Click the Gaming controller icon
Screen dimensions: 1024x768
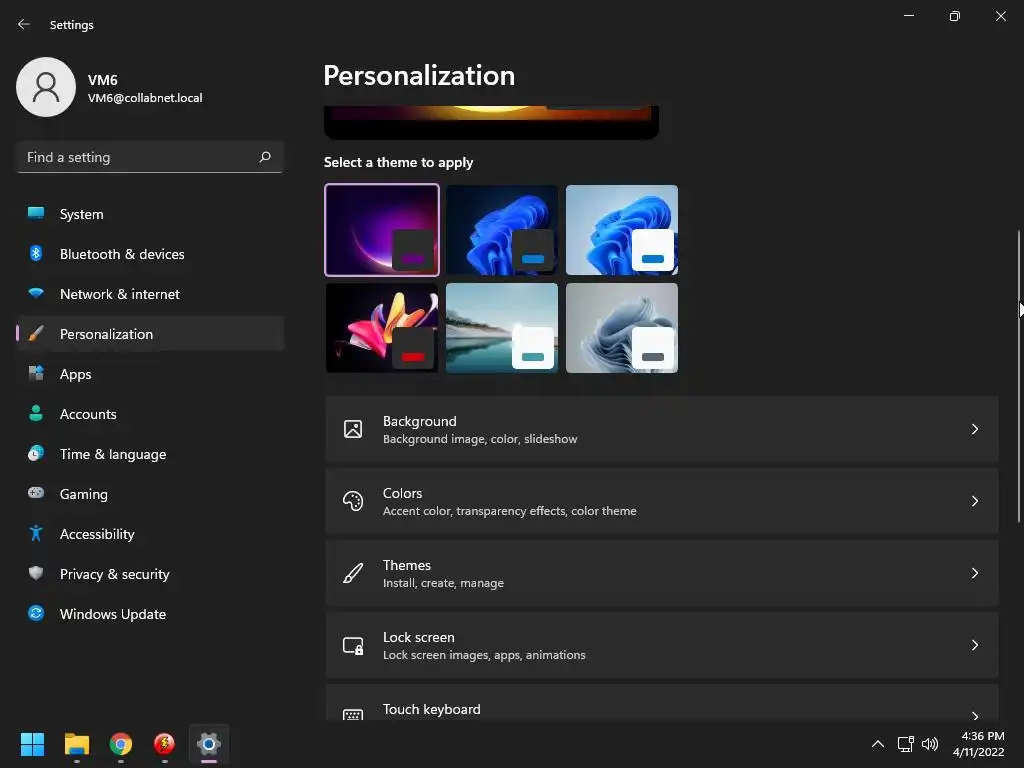36,493
